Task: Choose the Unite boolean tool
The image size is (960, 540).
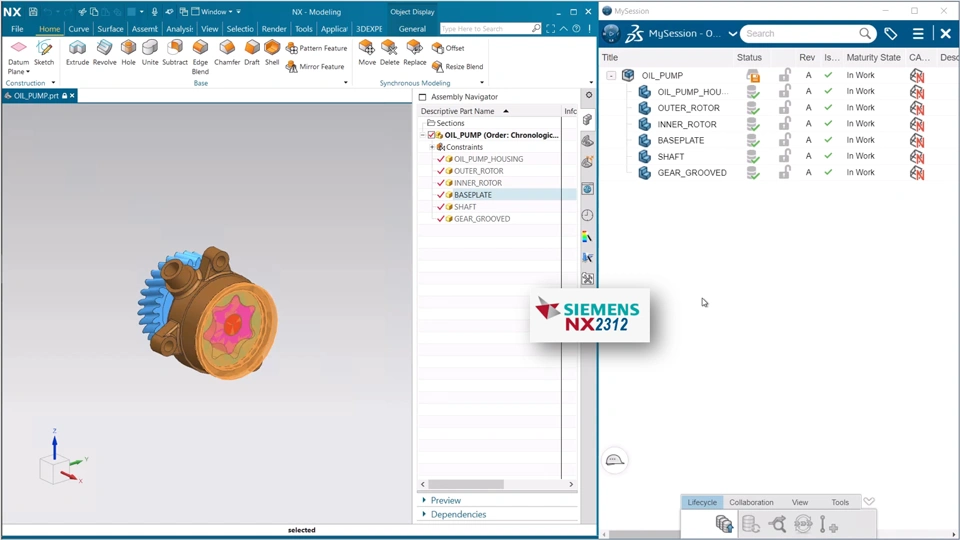Action: coord(150,52)
